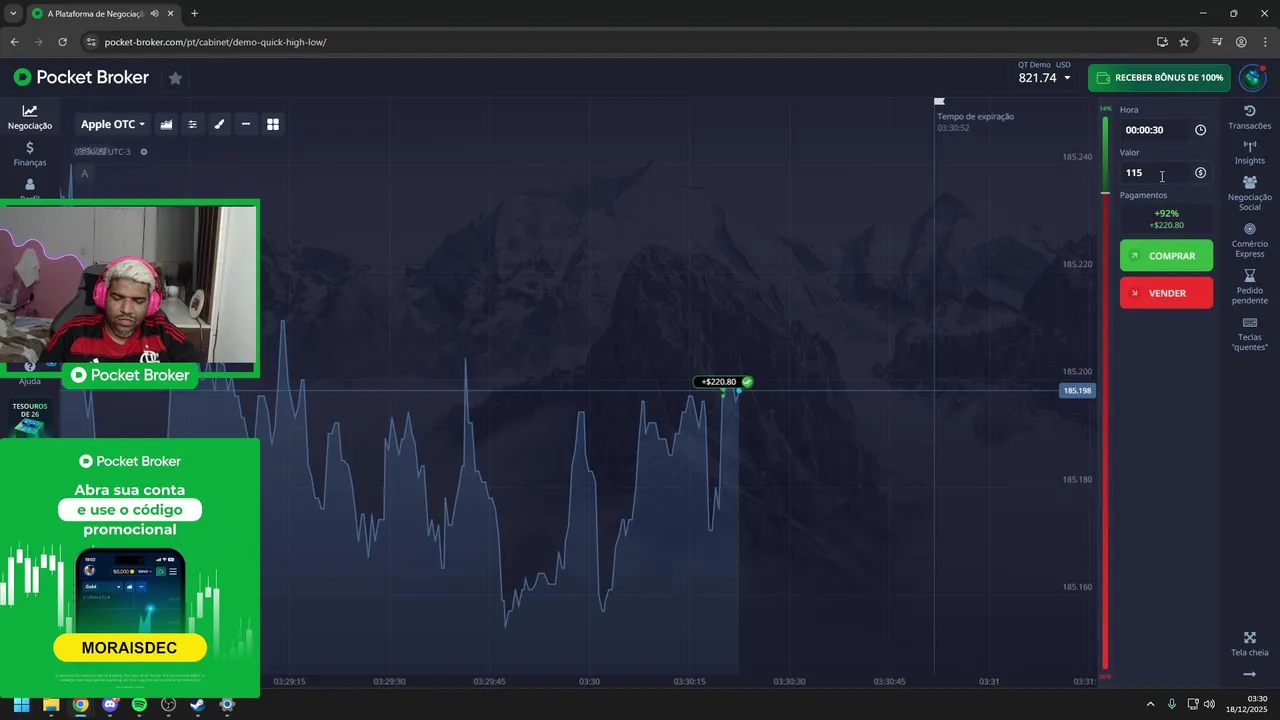Viewport: 1280px width, 720px height.
Task: Open the Chrome three-dot menu
Action: (x=1266, y=42)
